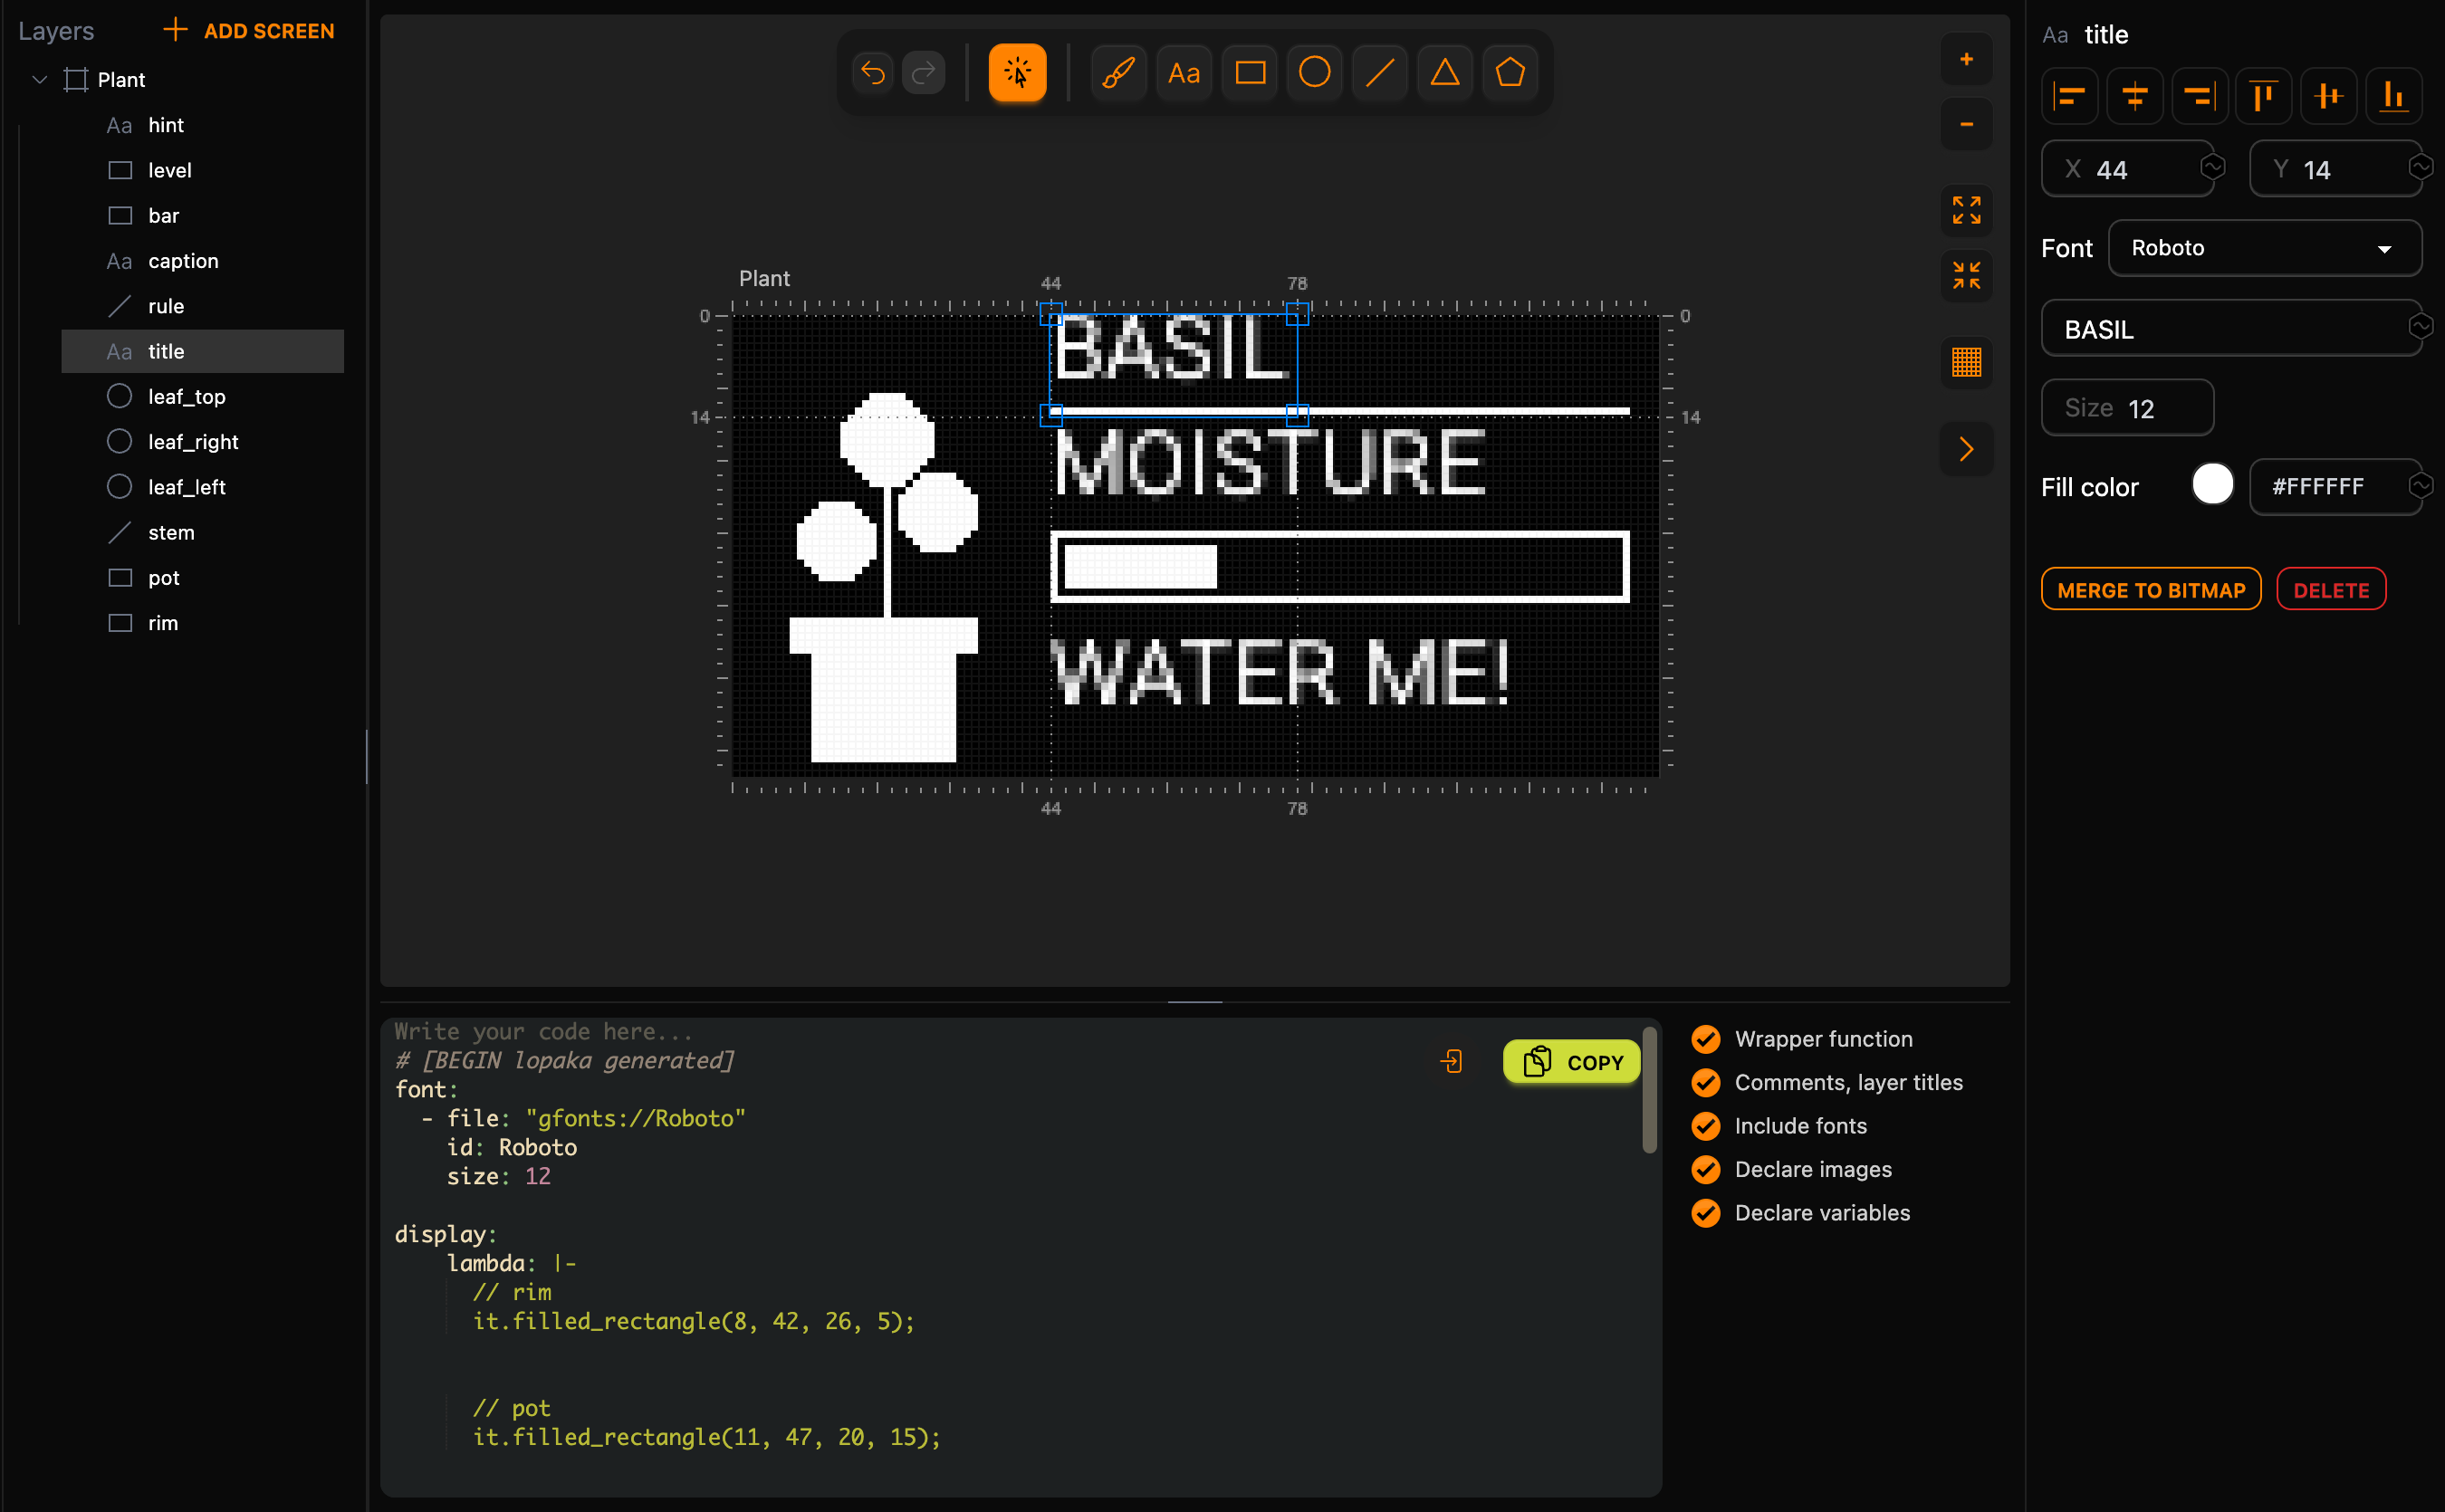This screenshot has width=2445, height=1512.
Task: Click the code panel vertical scrollbar
Action: click(1649, 1092)
